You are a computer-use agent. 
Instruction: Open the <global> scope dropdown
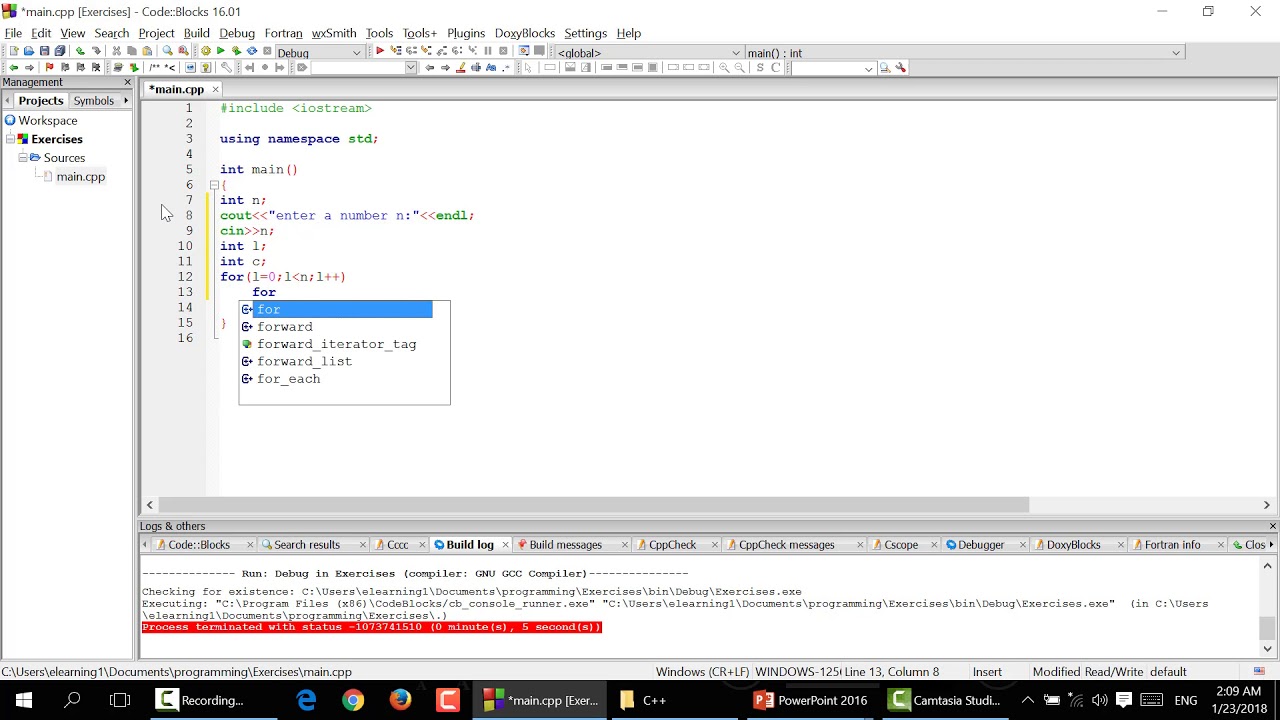click(736, 53)
